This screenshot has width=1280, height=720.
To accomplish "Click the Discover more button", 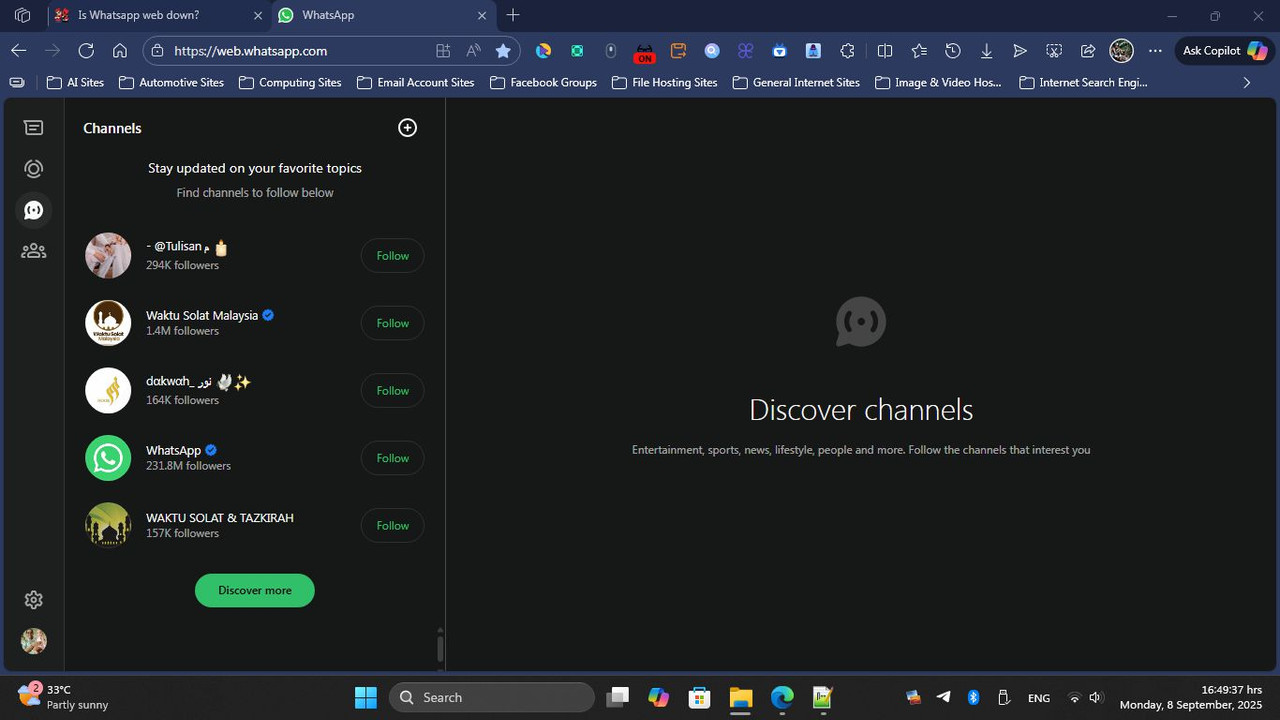I will [255, 590].
